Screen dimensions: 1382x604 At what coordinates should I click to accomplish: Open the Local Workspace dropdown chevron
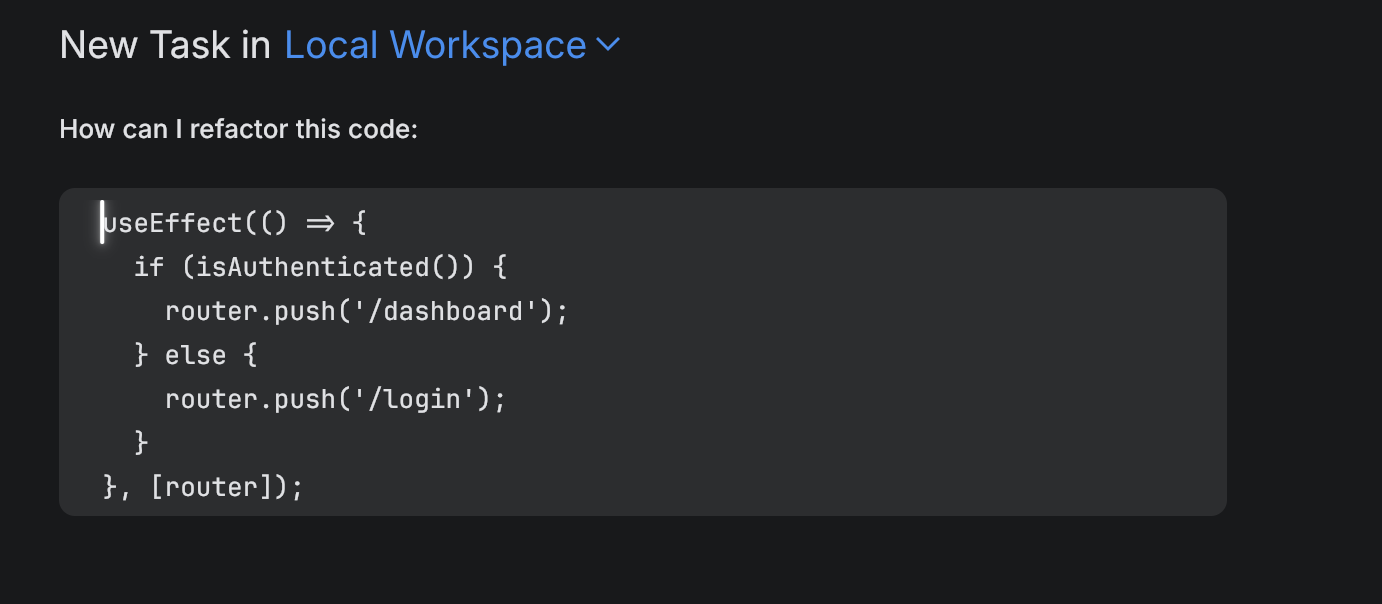[610, 45]
